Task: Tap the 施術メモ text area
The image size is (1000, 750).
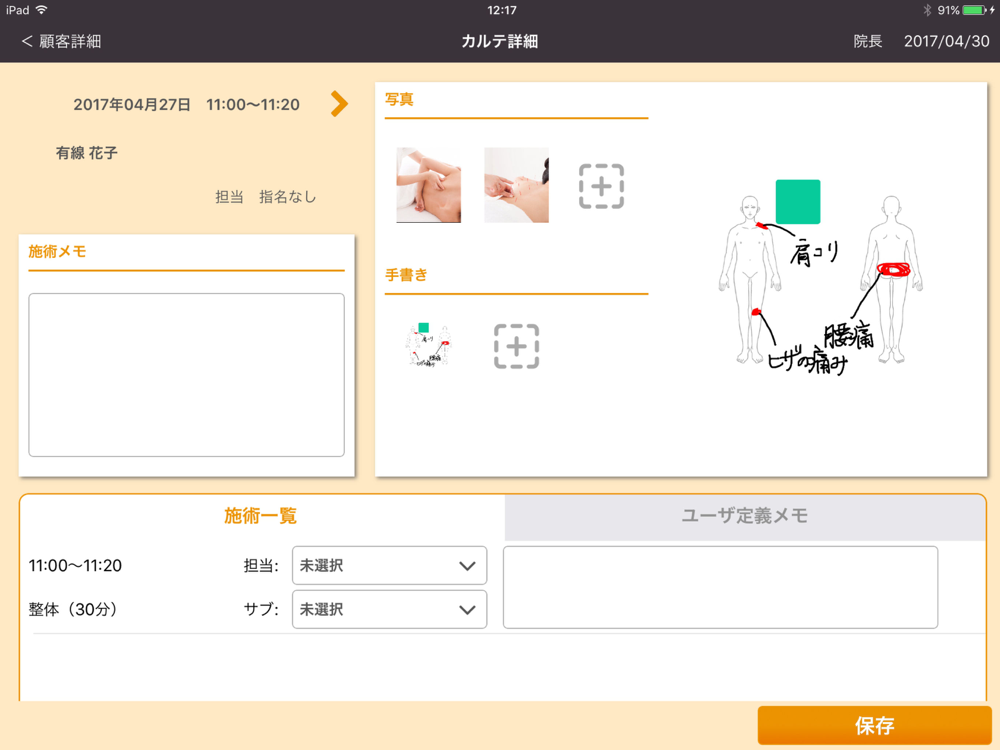Action: click(186, 375)
